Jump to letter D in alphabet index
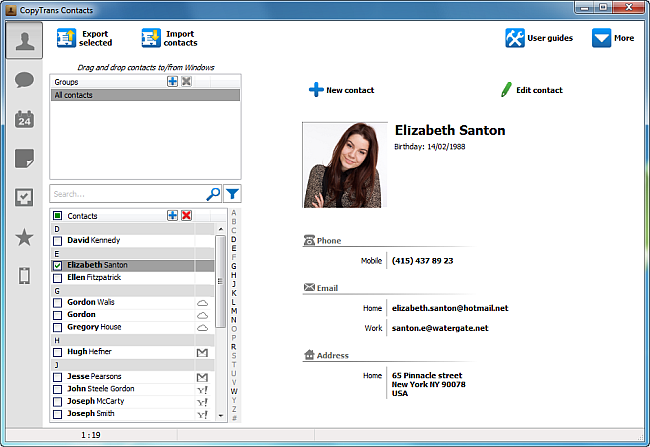 pyautogui.click(x=234, y=239)
